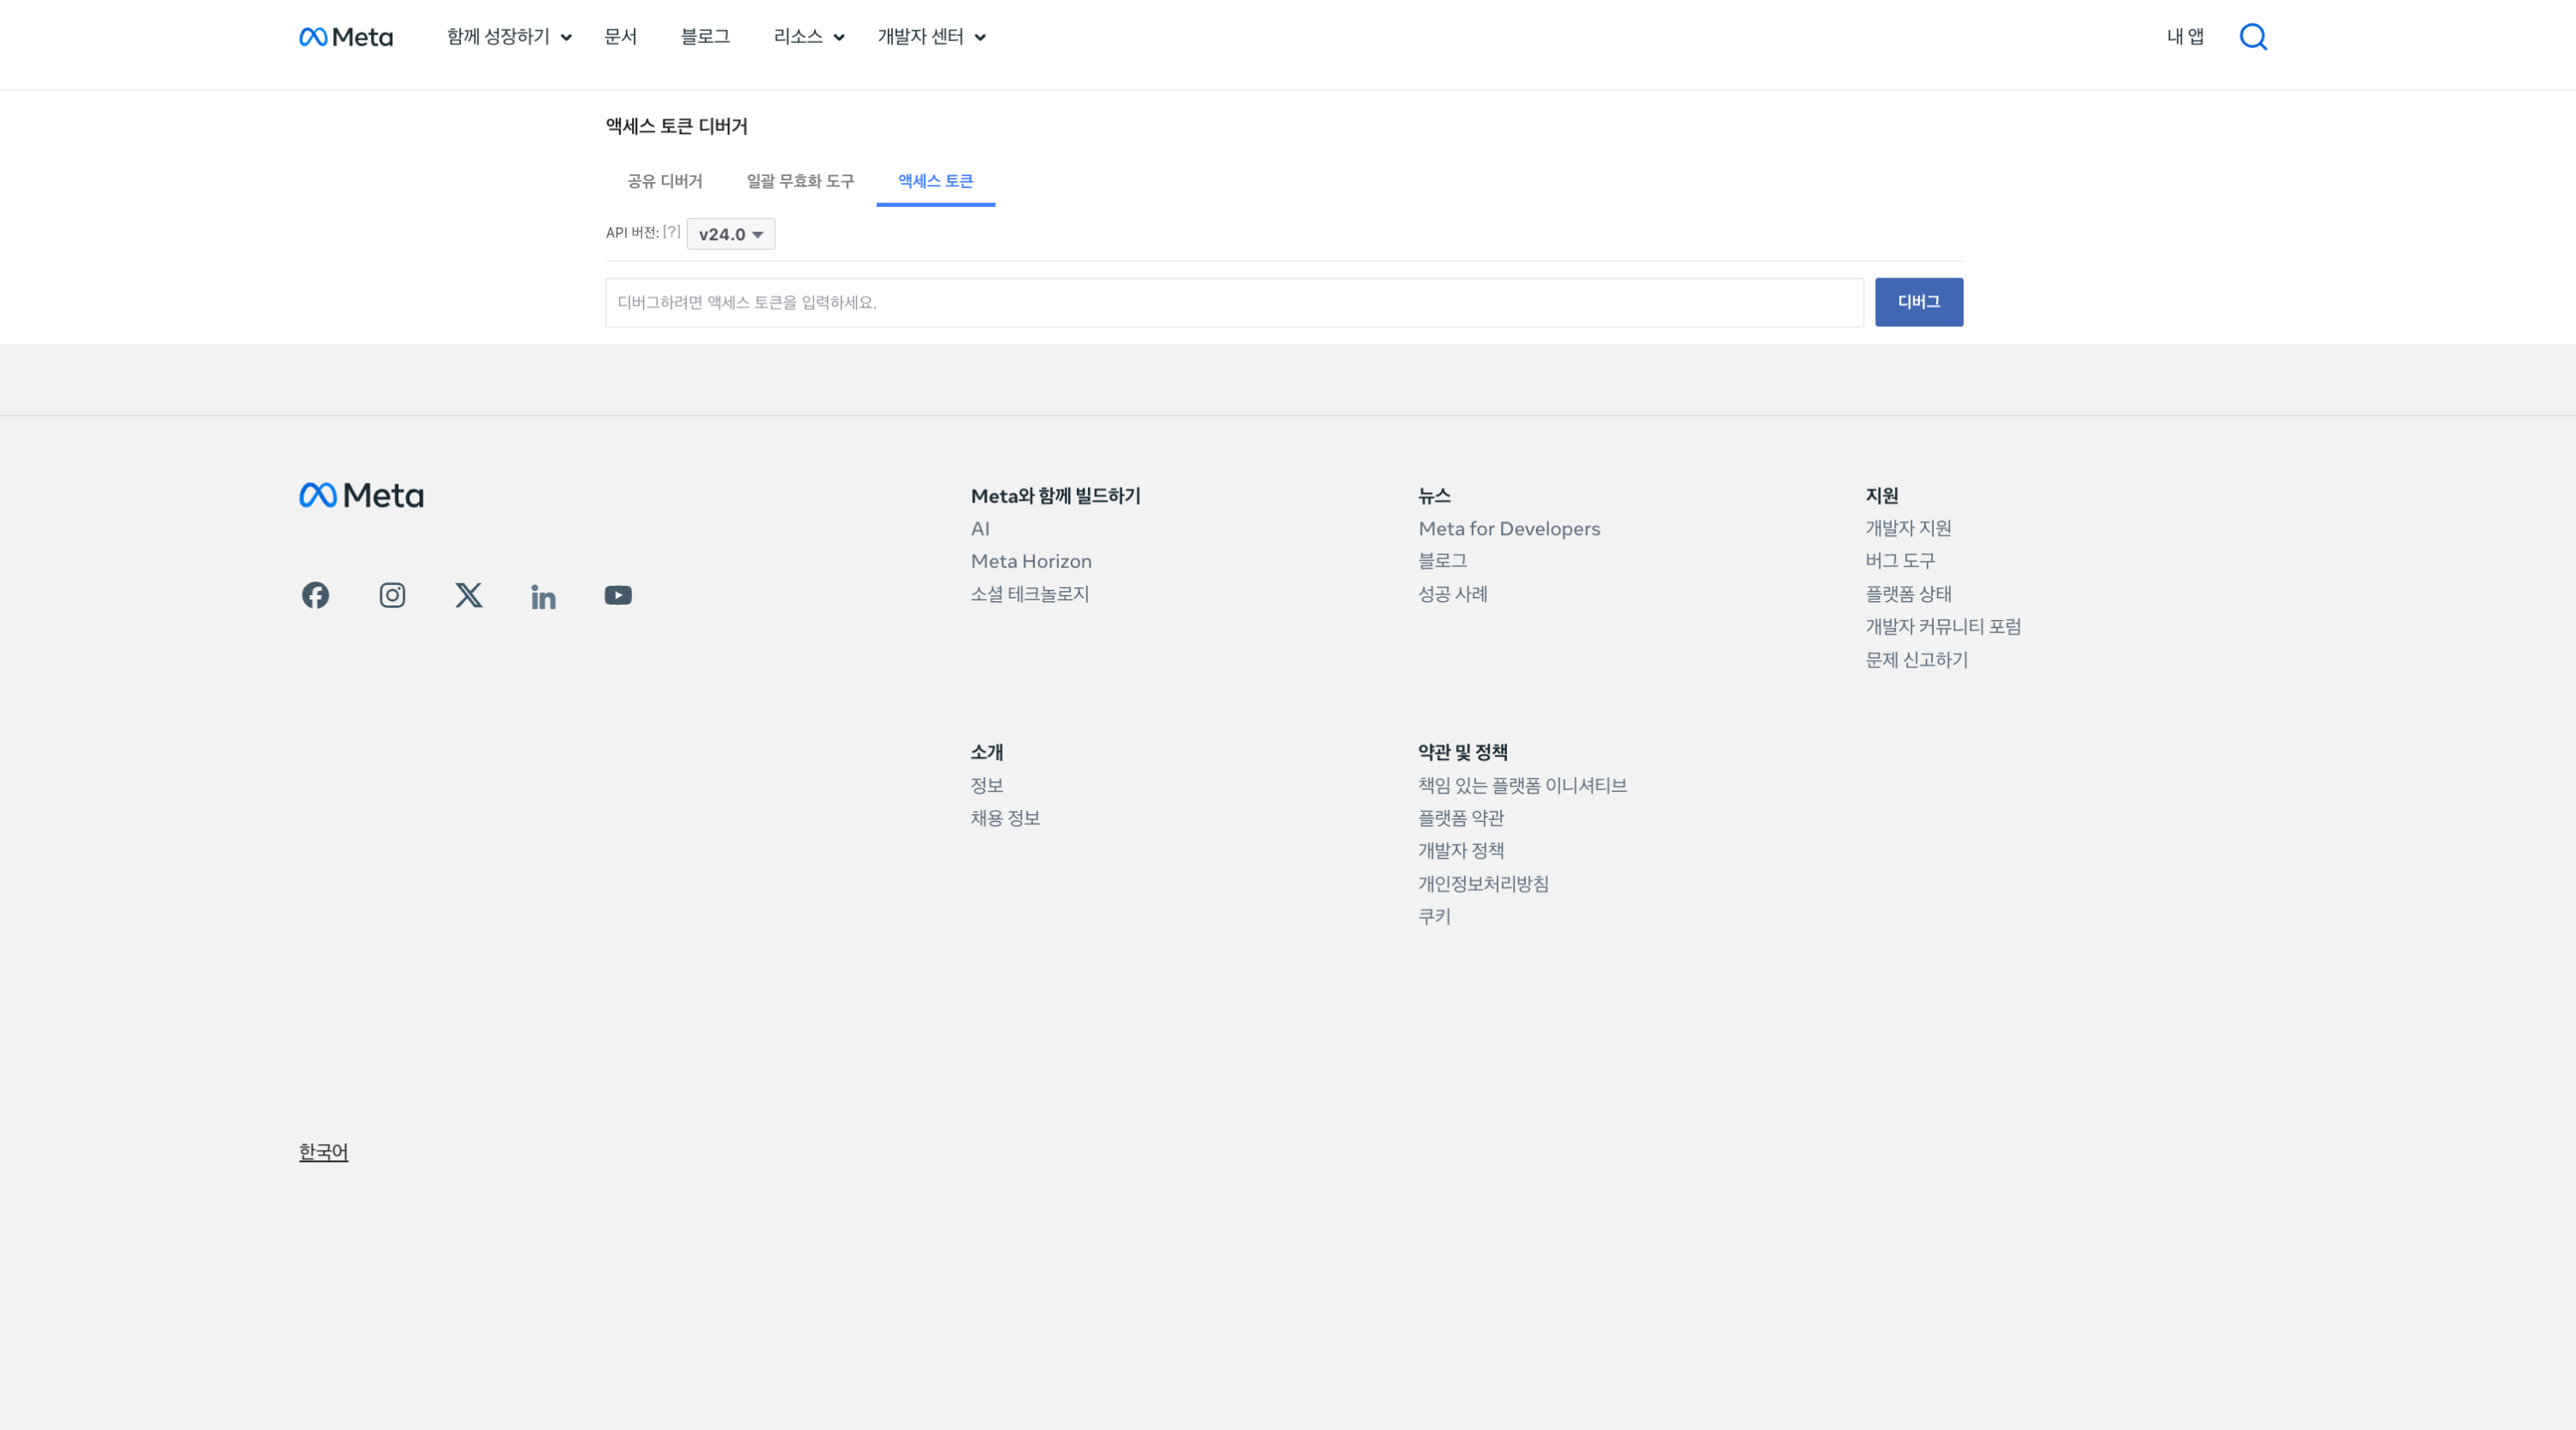Click the YouTube footer icon
The image size is (2576, 1430).
click(618, 595)
